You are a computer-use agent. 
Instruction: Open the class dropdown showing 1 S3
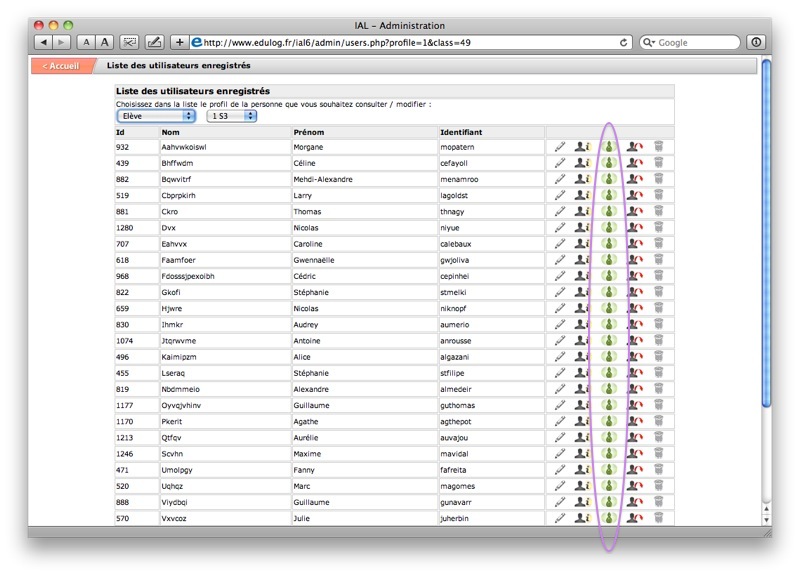(231, 116)
